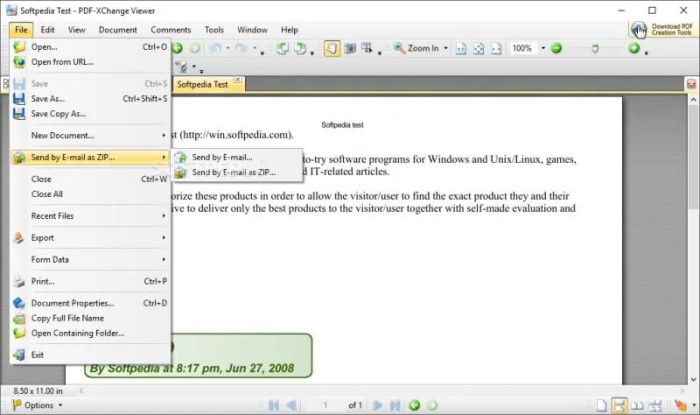The height and width of the screenshot is (415, 700).
Task: Select Send by E-mail in the submenu
Action: point(221,157)
